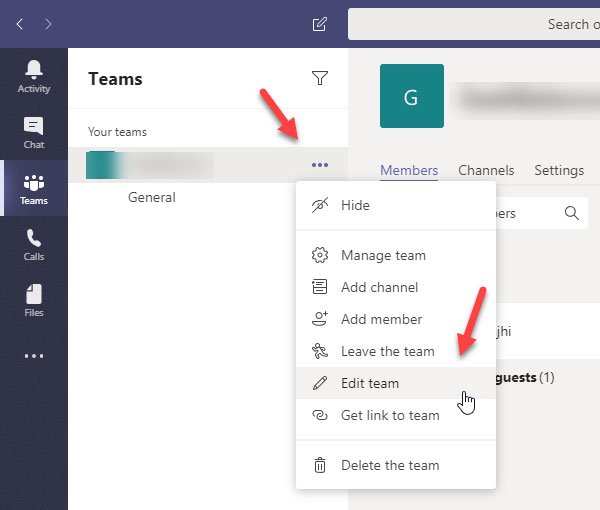The width and height of the screenshot is (600, 510).
Task: Go back using the left arrow
Action: [20, 24]
